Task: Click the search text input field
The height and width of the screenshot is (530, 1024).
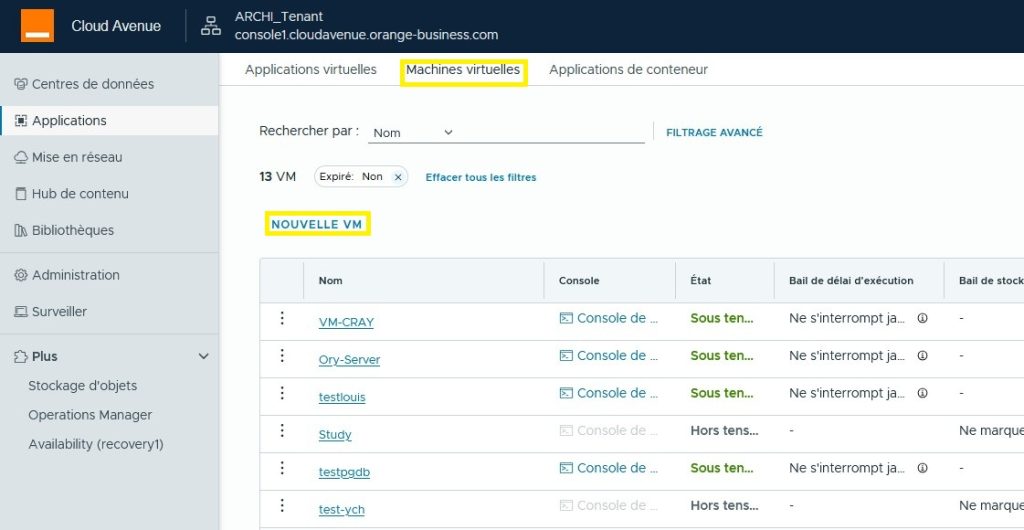Action: pyautogui.click(x=550, y=132)
